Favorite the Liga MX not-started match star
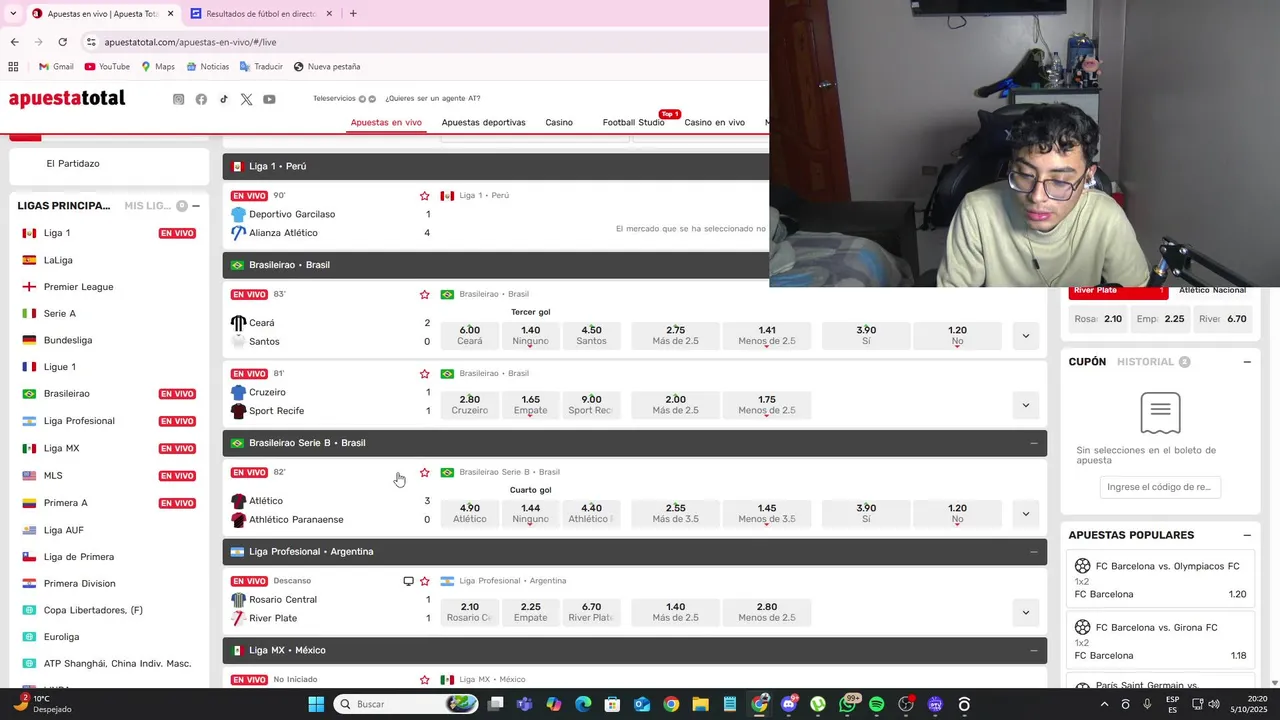 click(x=424, y=680)
